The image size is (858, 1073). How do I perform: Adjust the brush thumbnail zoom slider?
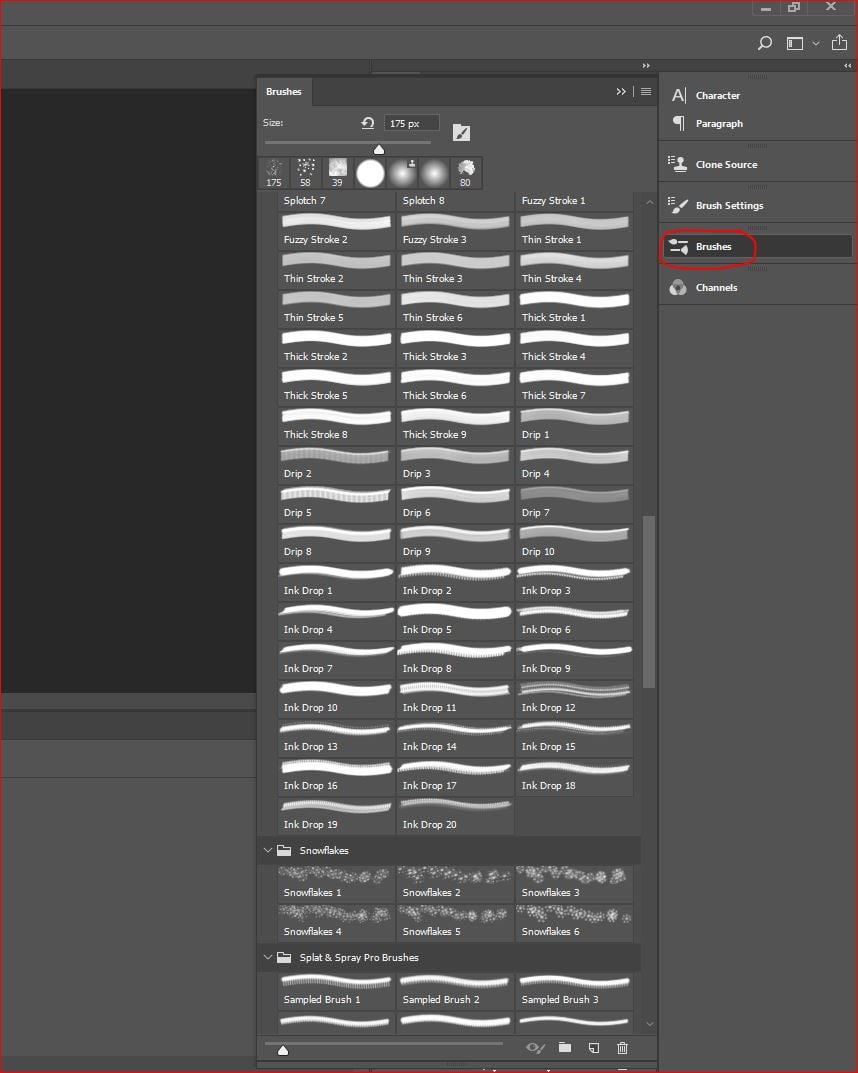pyautogui.click(x=283, y=1050)
